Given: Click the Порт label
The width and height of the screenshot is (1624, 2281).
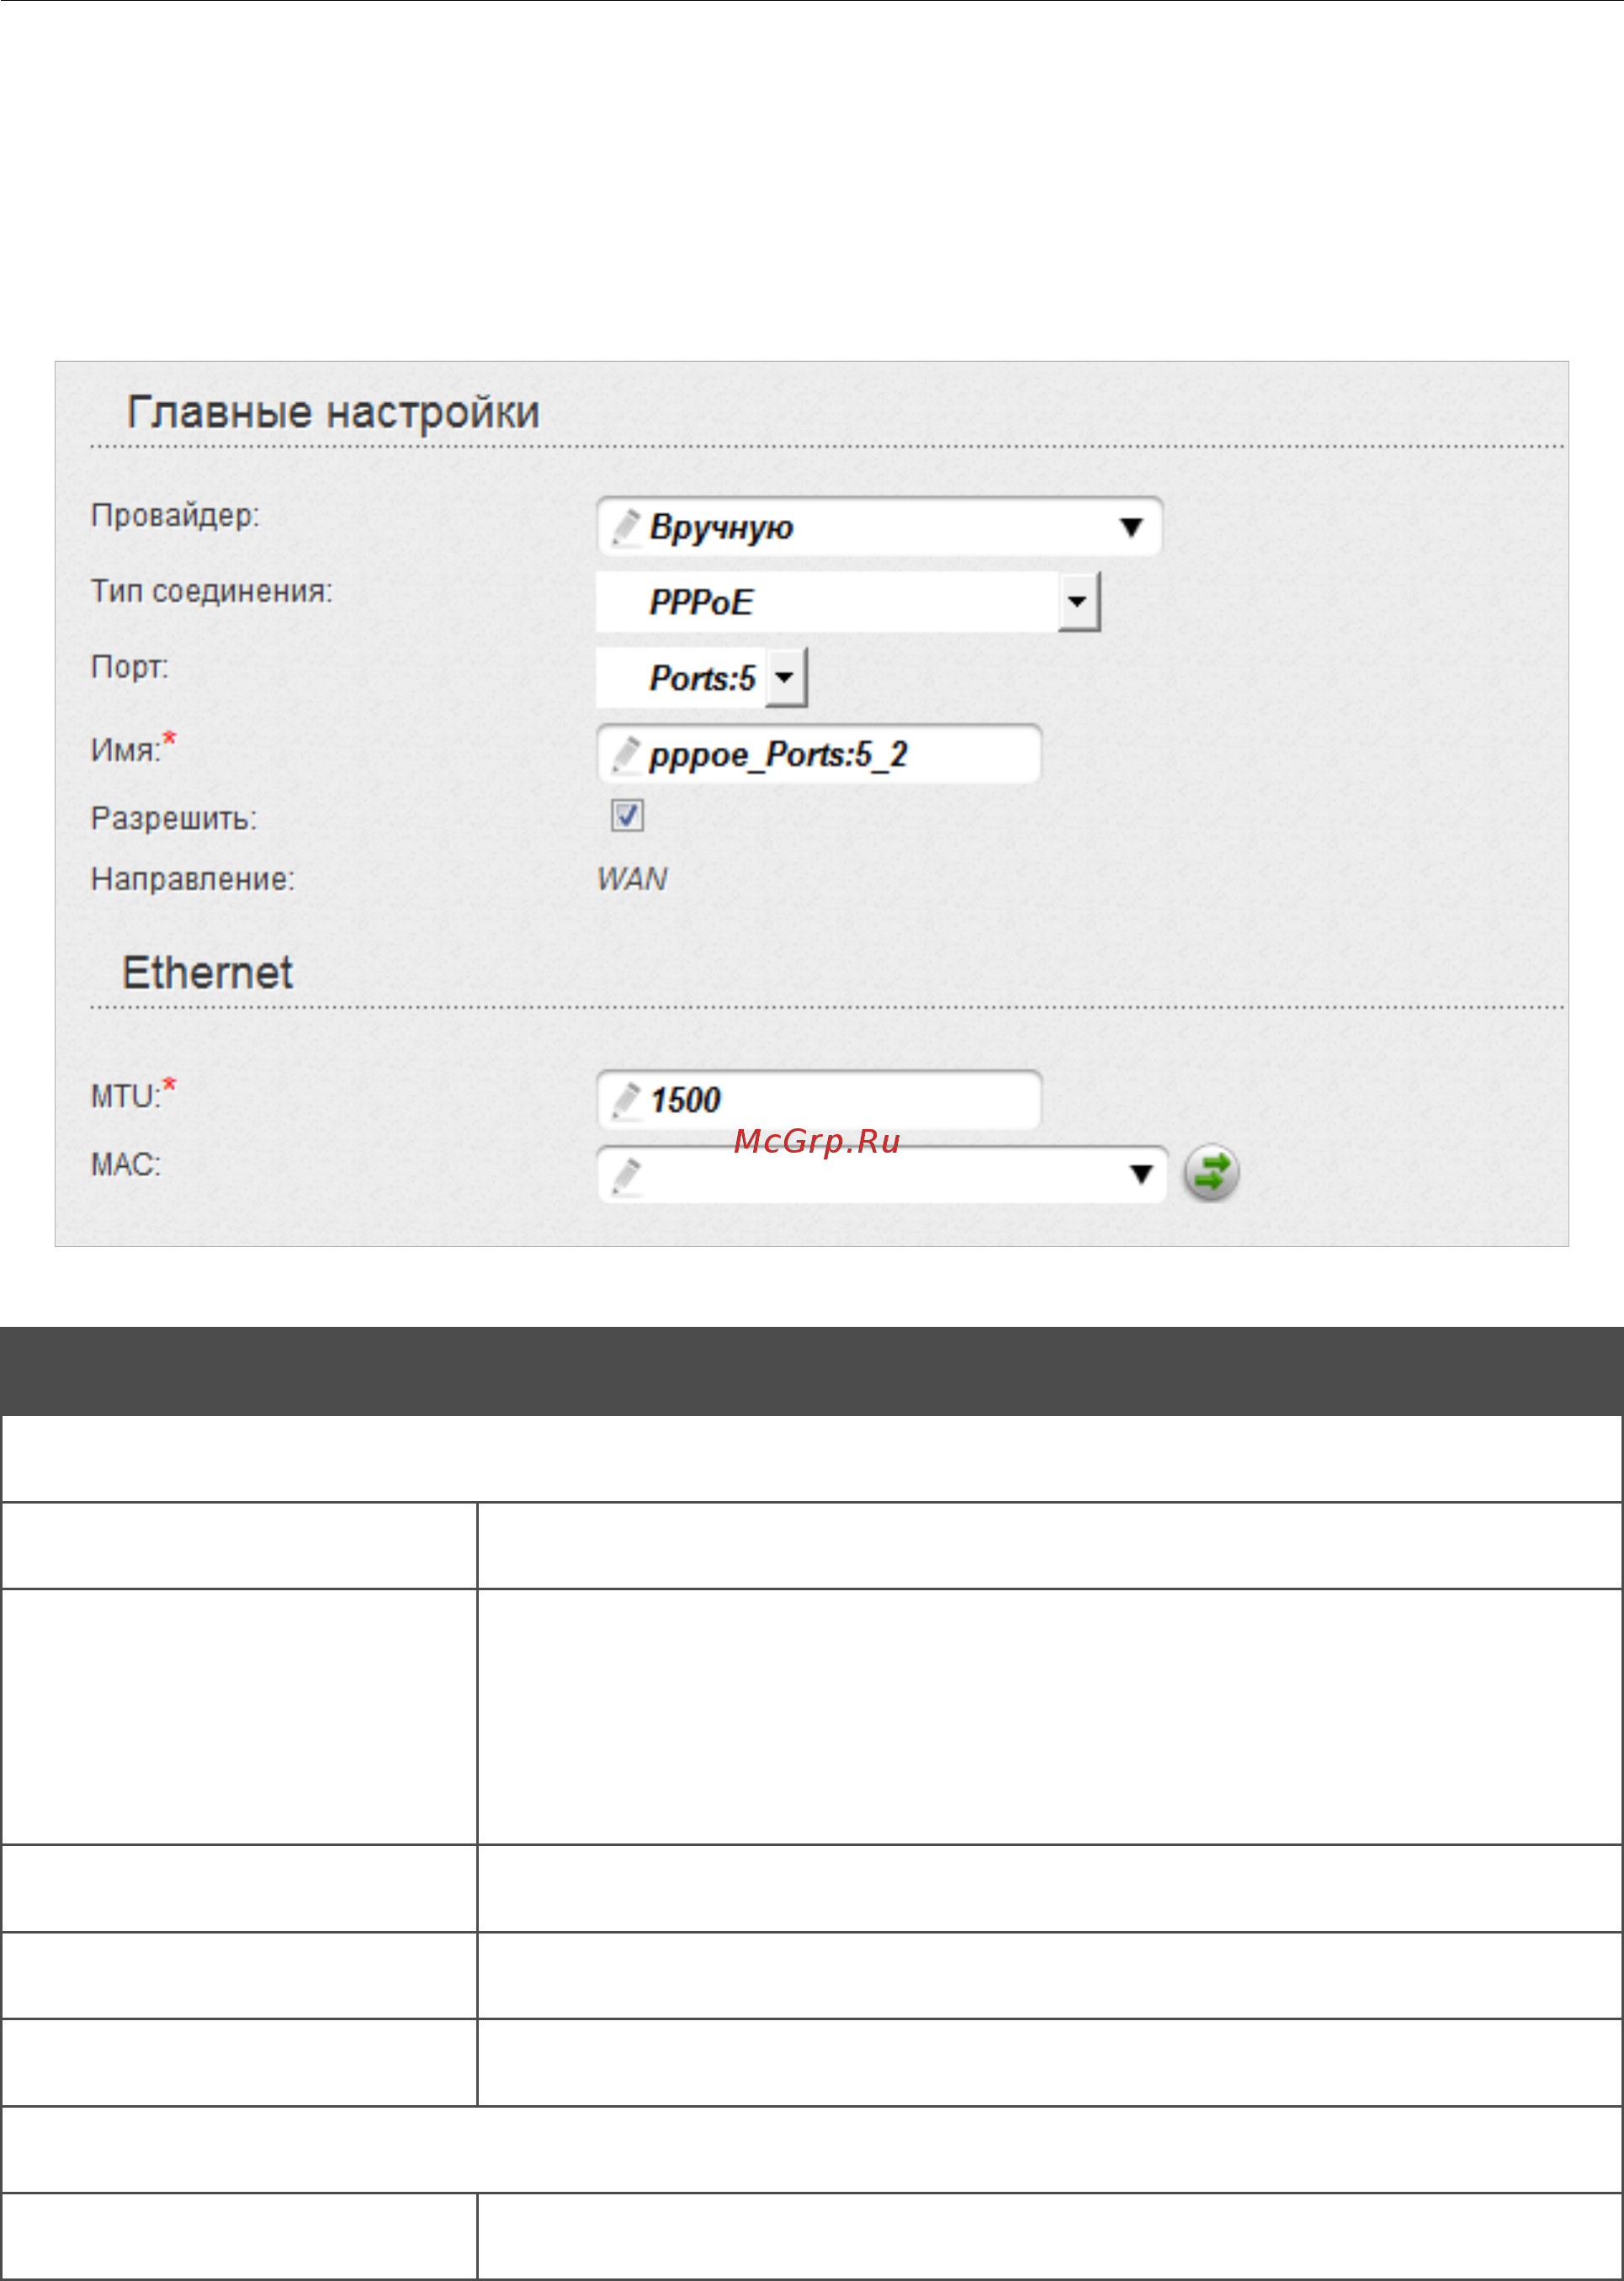Looking at the screenshot, I should (130, 667).
